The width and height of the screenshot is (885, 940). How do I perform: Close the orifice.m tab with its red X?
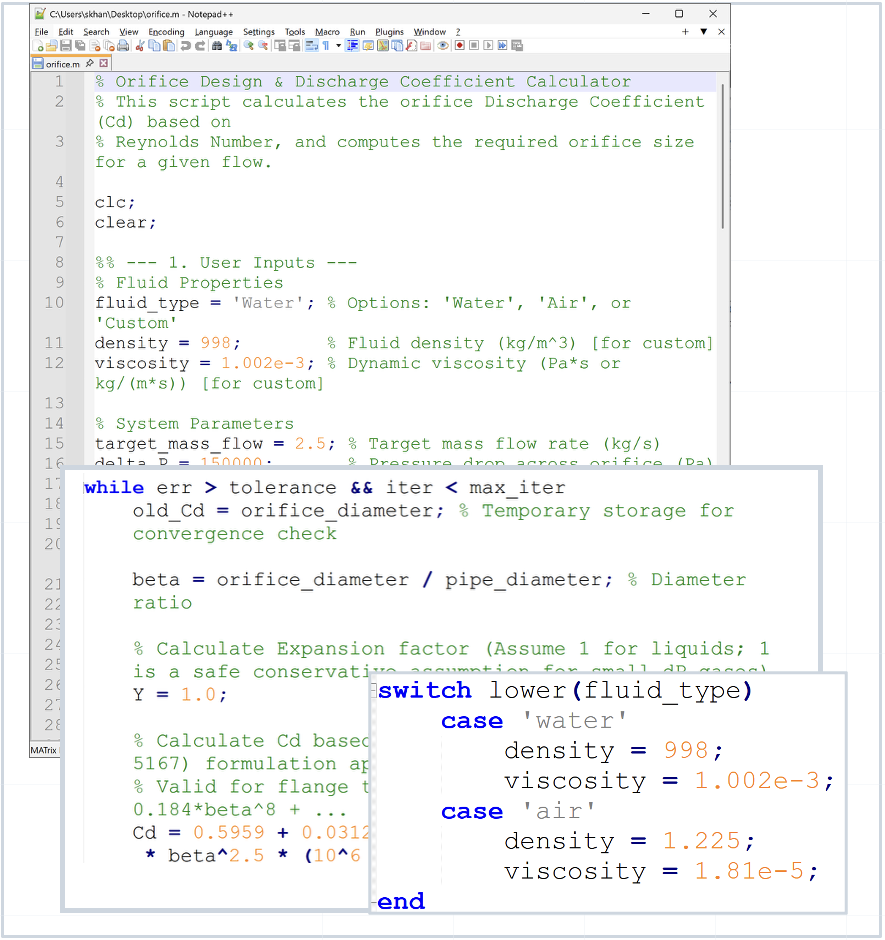click(104, 63)
